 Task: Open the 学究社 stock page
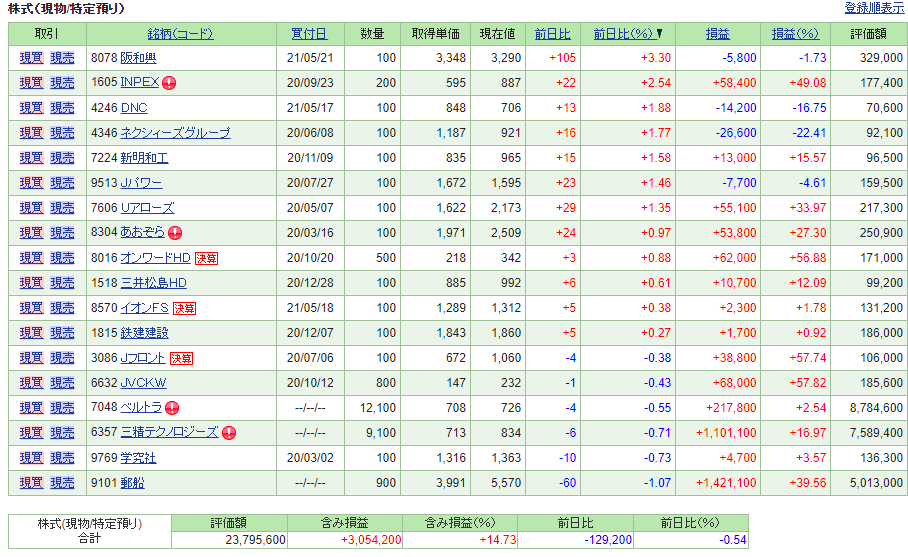click(138, 458)
